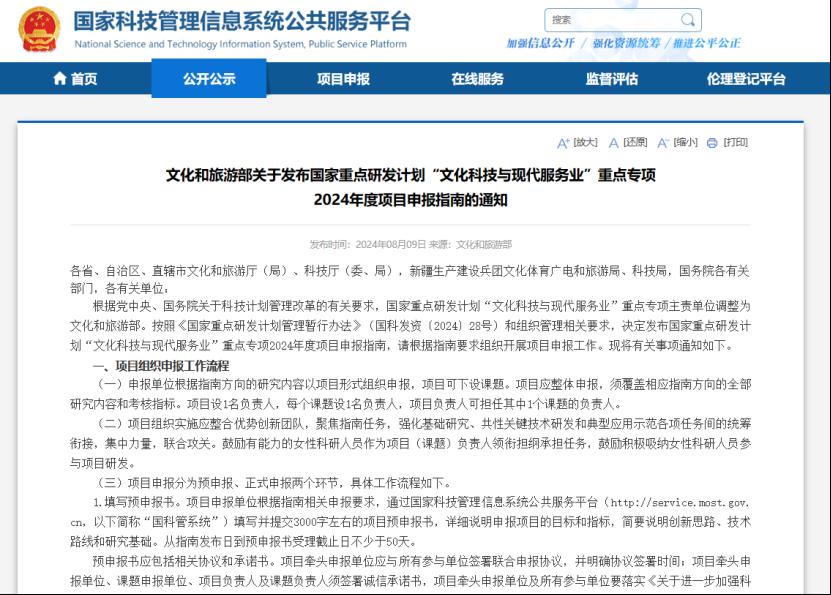Image resolution: width=831 pixels, height=595 pixels.
Task: Navigate to 伦理登记平台
Action: tap(746, 79)
